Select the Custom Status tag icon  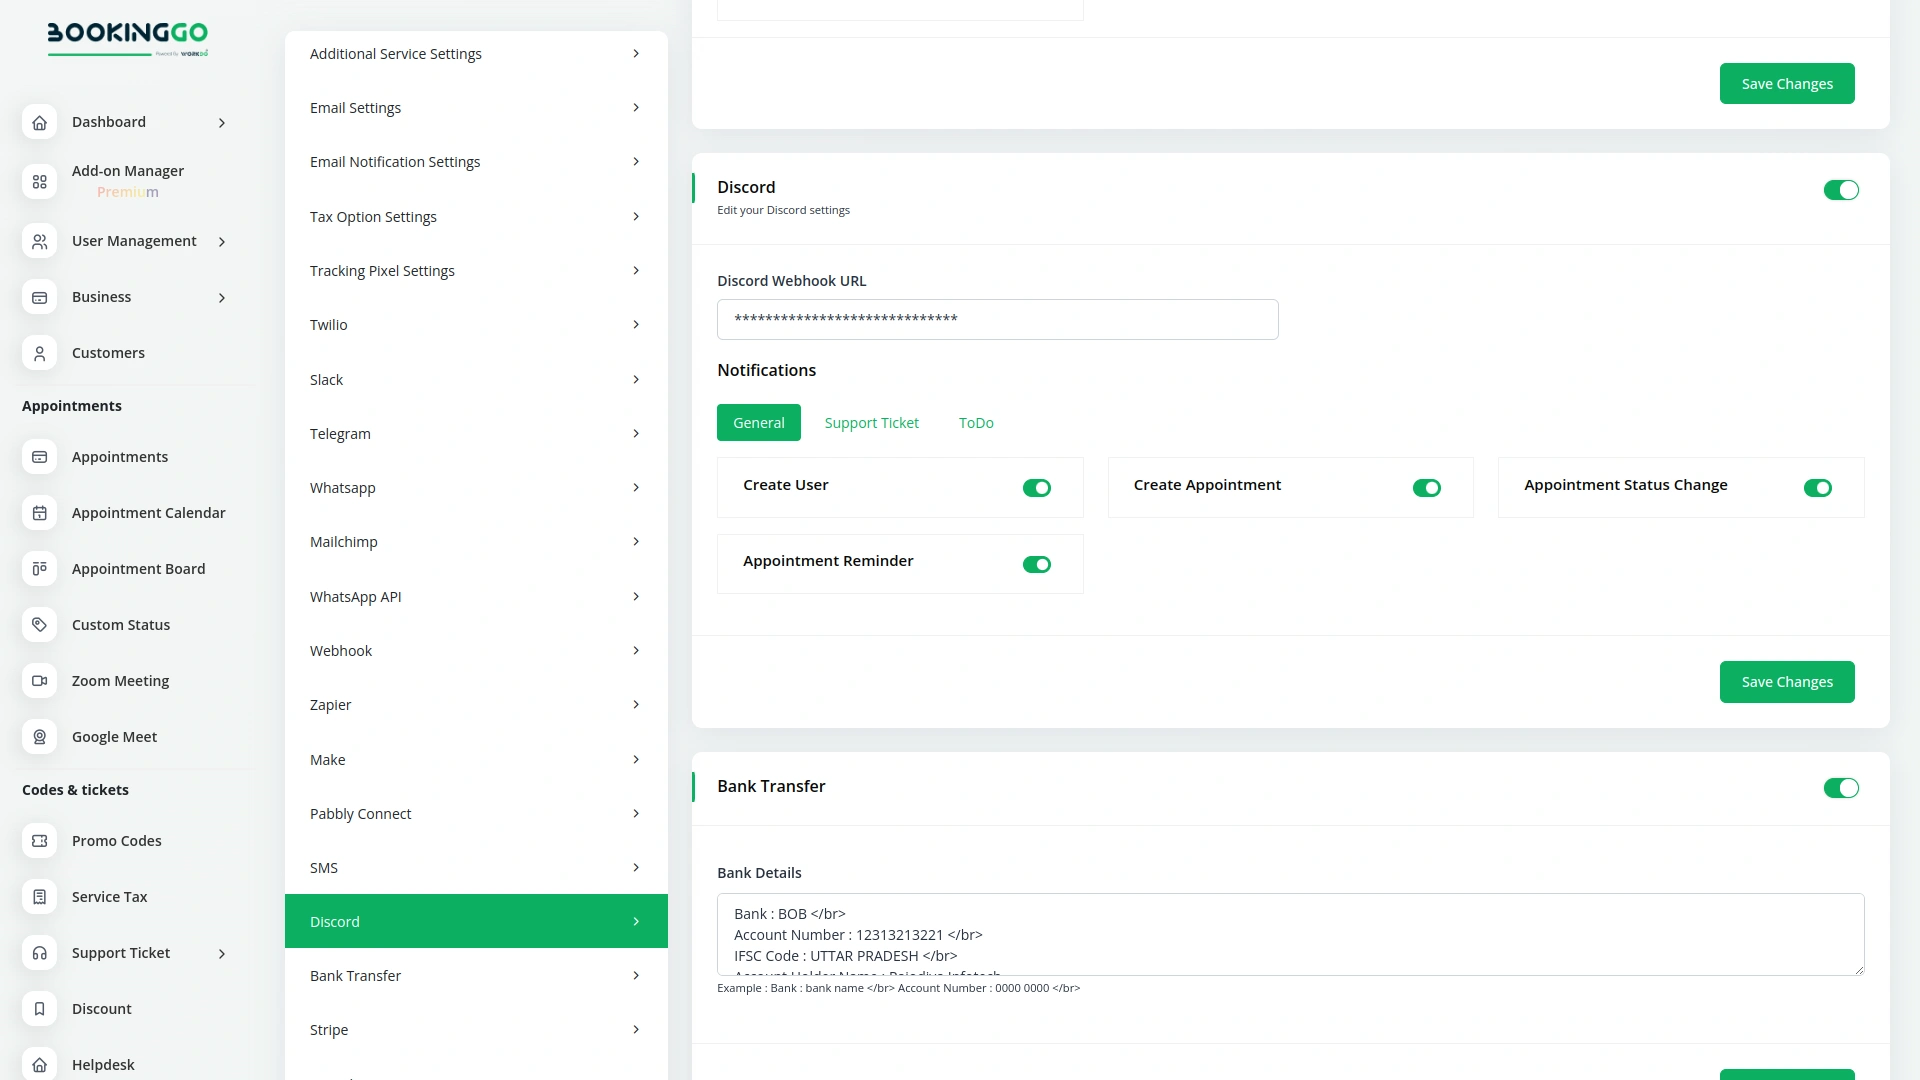[x=39, y=624]
